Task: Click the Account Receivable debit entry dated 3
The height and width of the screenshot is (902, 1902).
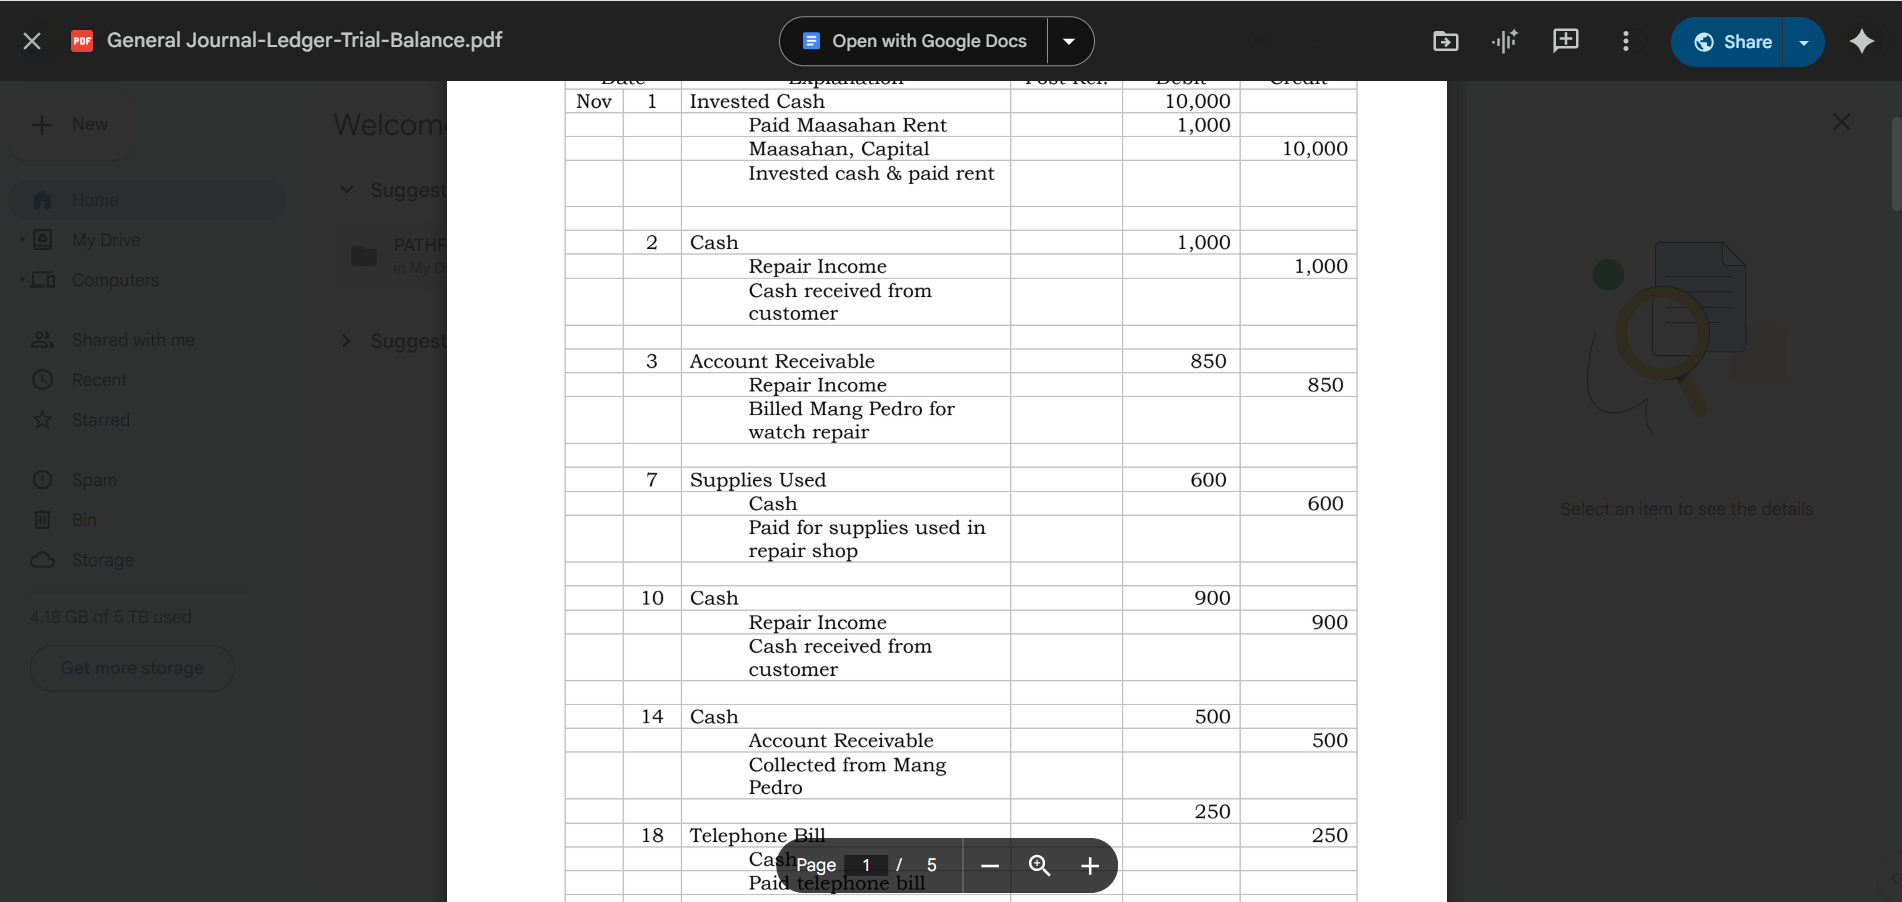Action: [x=782, y=361]
